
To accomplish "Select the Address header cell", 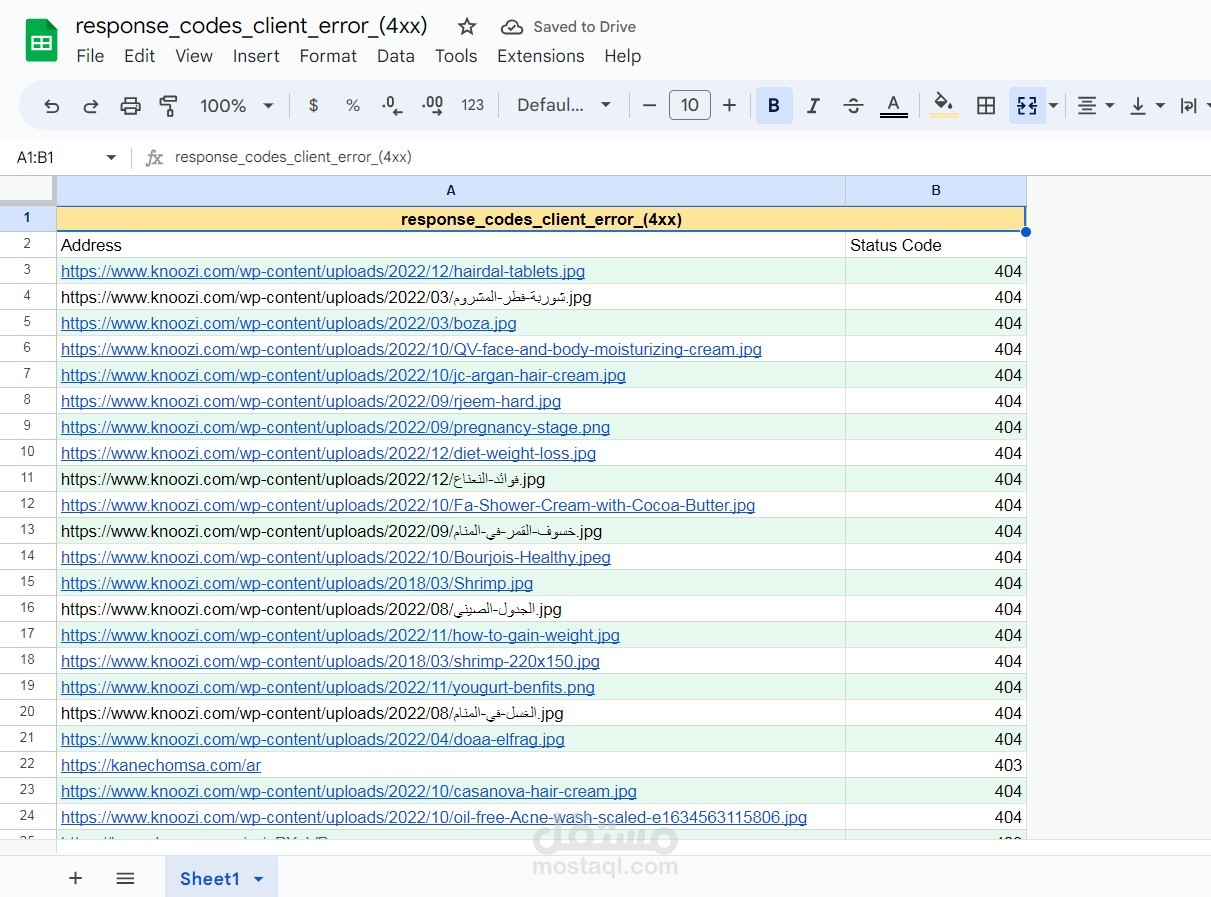I will (x=451, y=245).
